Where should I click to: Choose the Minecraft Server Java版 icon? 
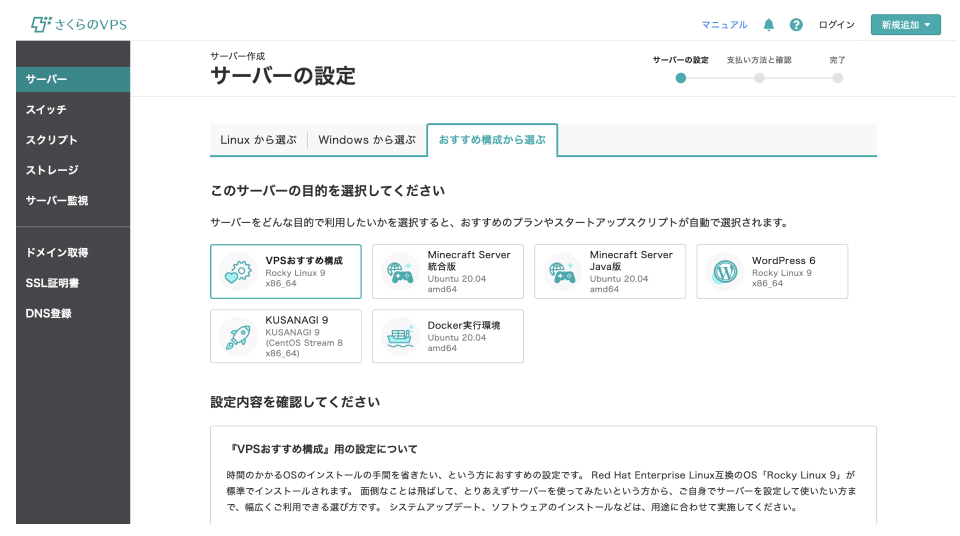pos(562,272)
